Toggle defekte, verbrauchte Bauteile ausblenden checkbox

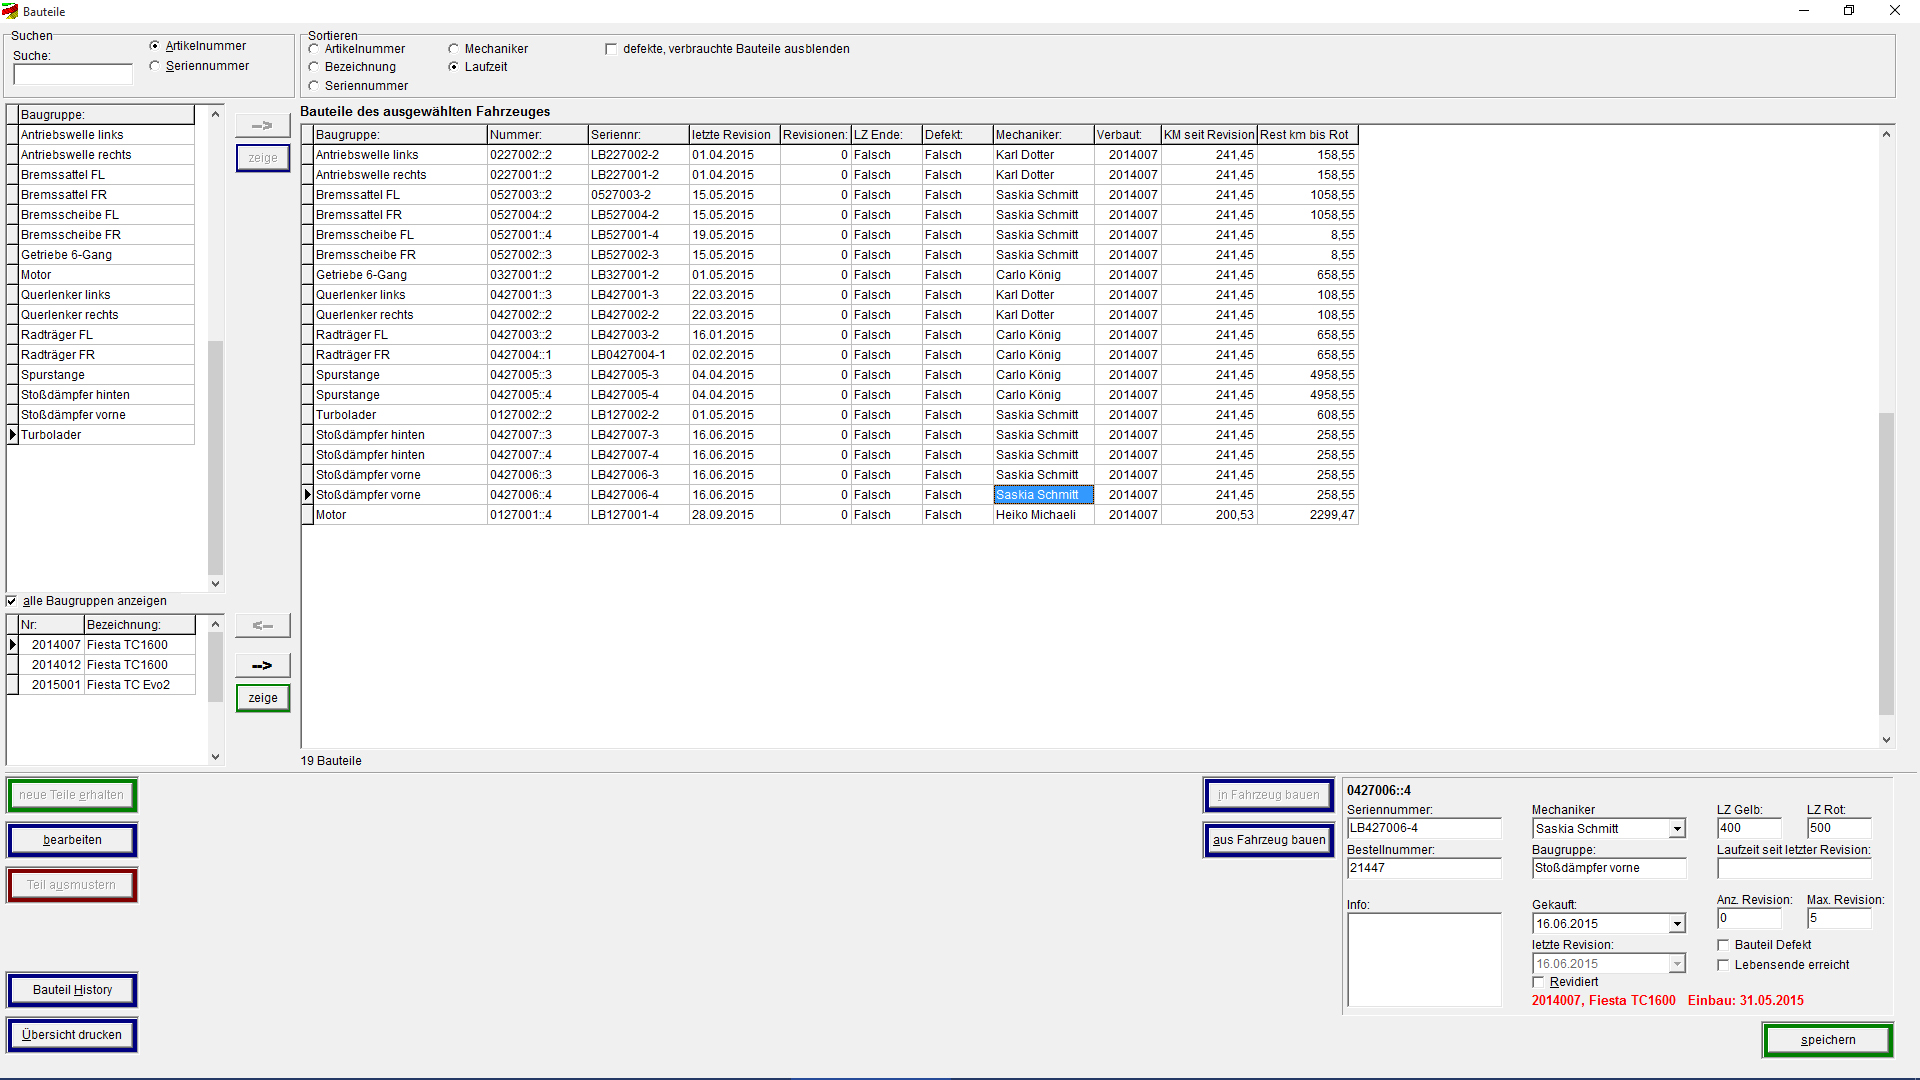point(611,49)
